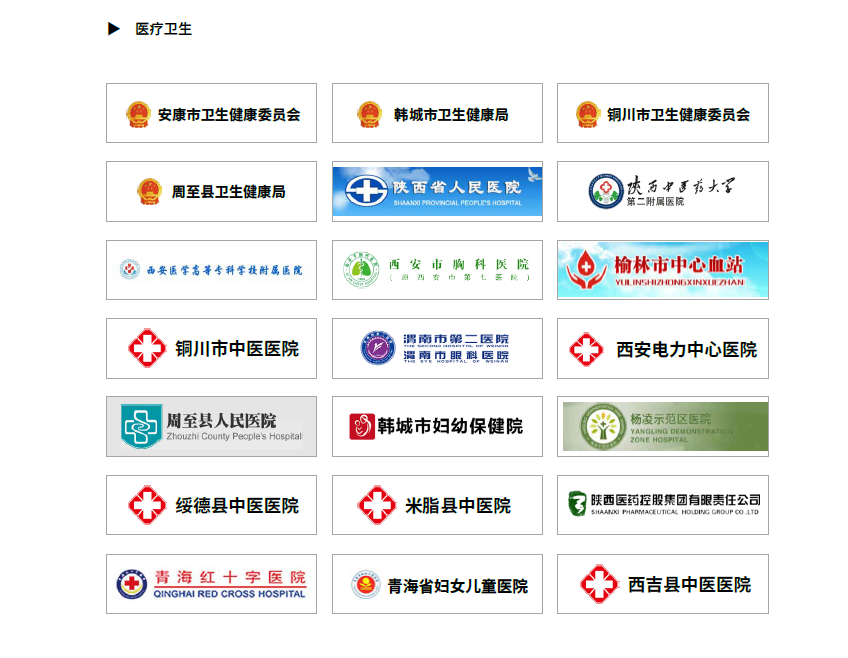Open the 杨凌示范区医院 green banner

tap(662, 427)
